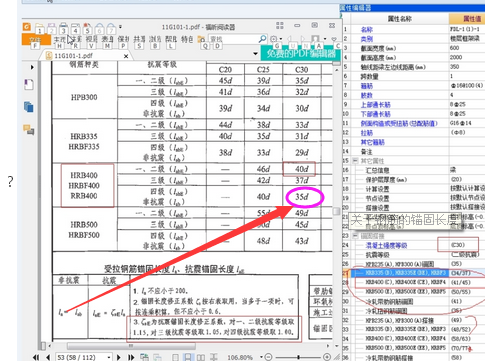This screenshot has height=361, width=485.
Task: Click the zoom slider handle
Action: [298, 357]
